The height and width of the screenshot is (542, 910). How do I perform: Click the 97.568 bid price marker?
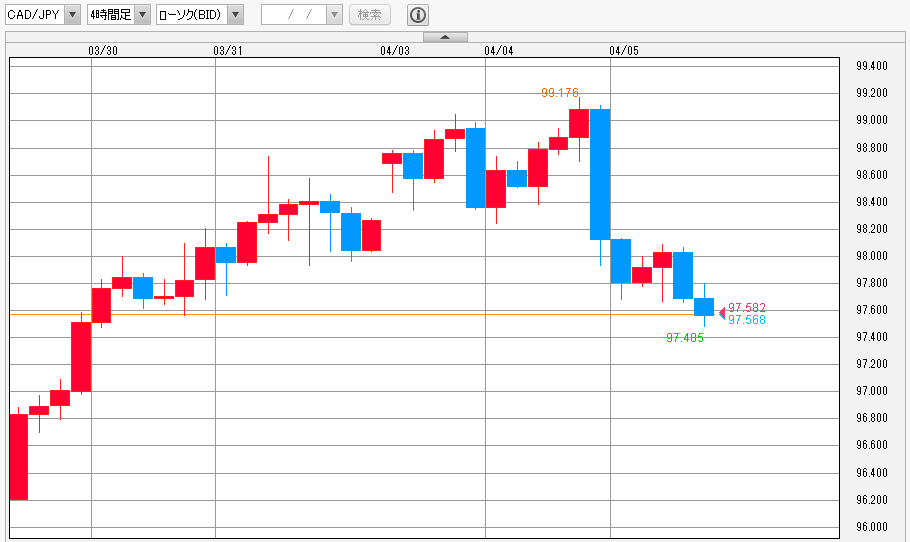click(x=747, y=320)
